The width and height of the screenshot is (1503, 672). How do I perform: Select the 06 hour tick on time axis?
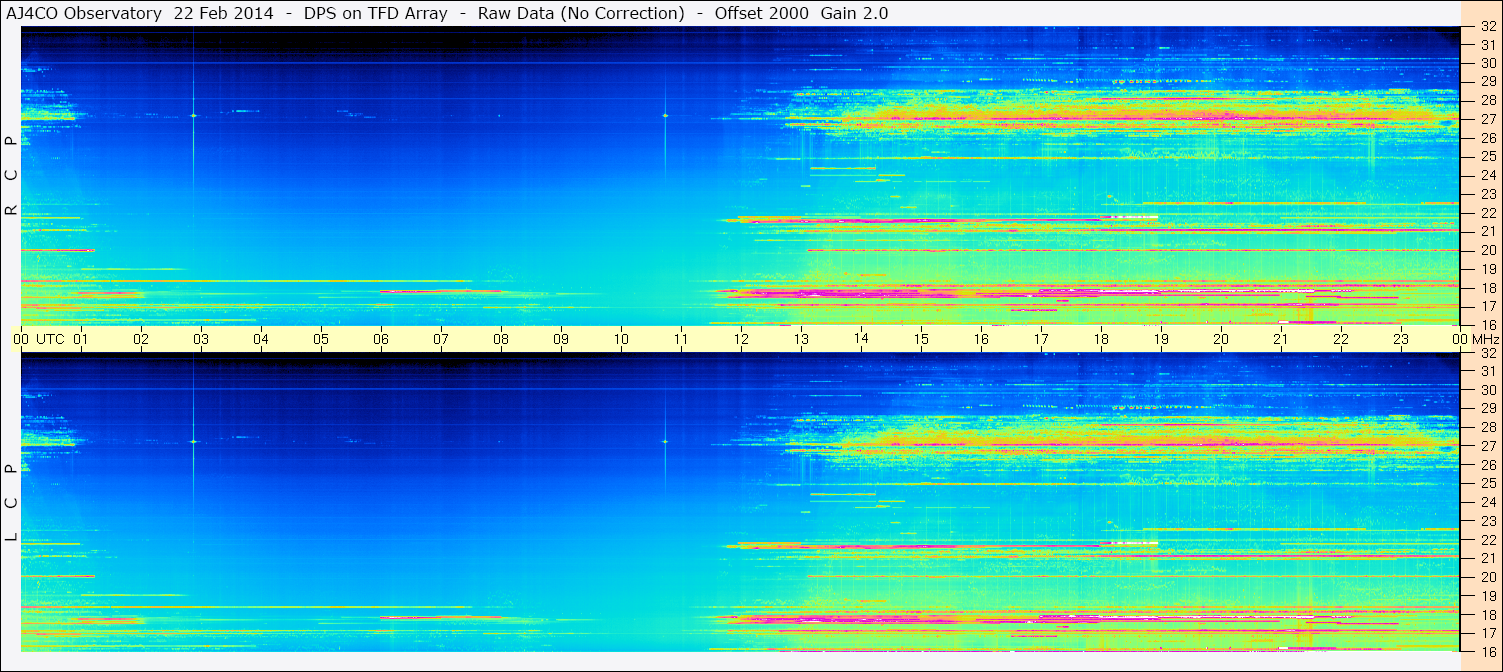[381, 339]
